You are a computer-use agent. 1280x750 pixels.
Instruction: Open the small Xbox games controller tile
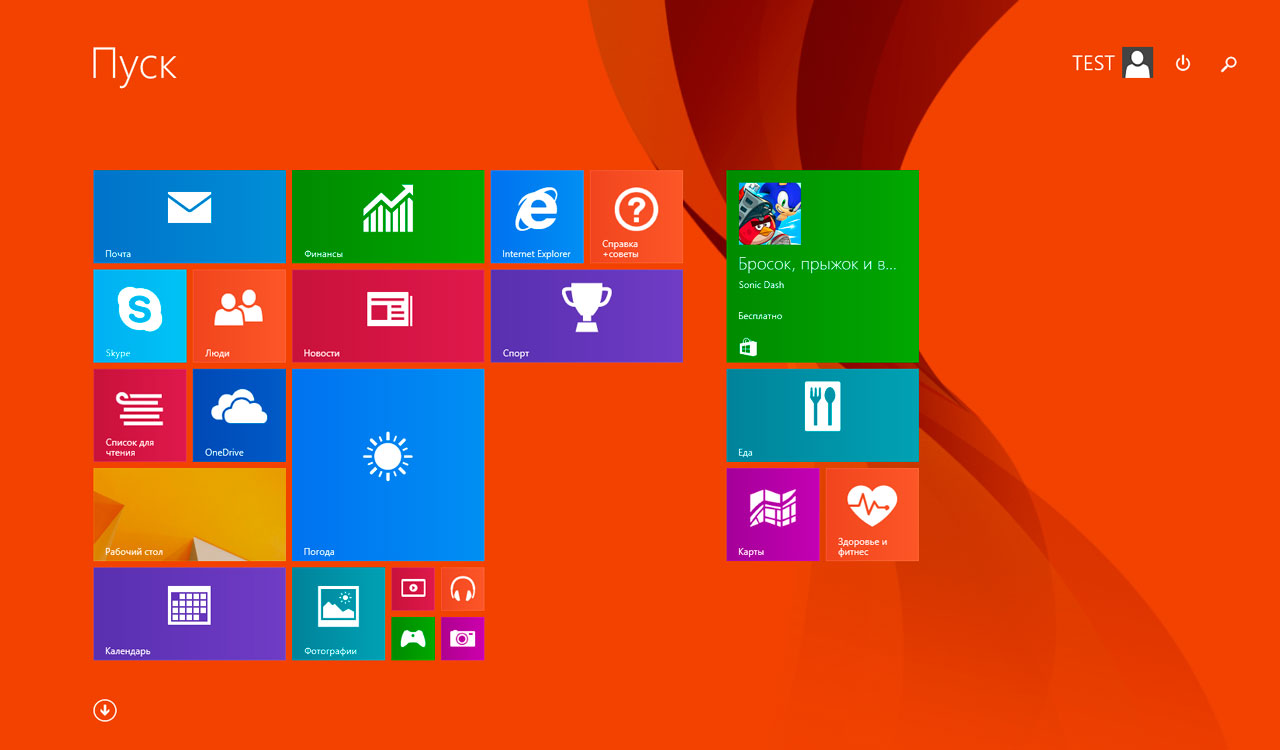pyautogui.click(x=413, y=638)
